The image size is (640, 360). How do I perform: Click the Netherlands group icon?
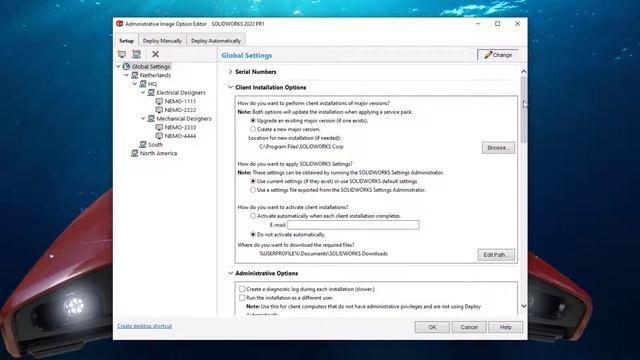coord(134,75)
